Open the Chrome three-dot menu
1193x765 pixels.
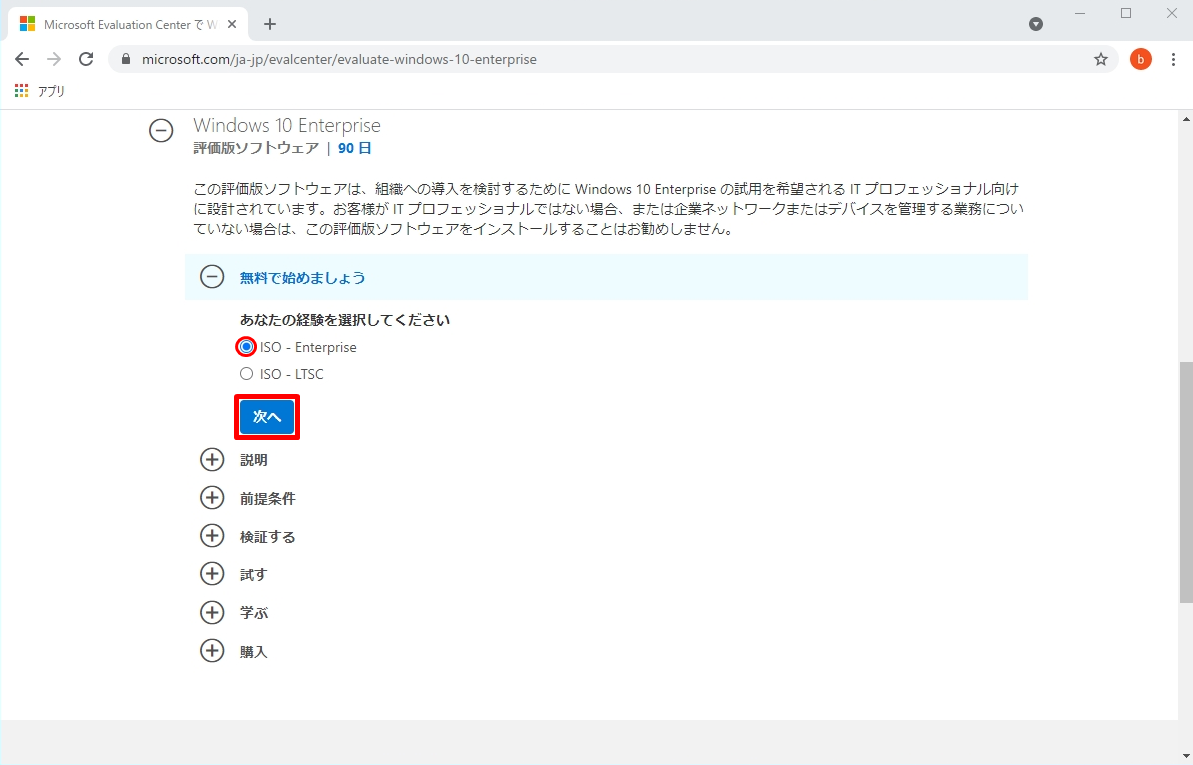[1172, 59]
